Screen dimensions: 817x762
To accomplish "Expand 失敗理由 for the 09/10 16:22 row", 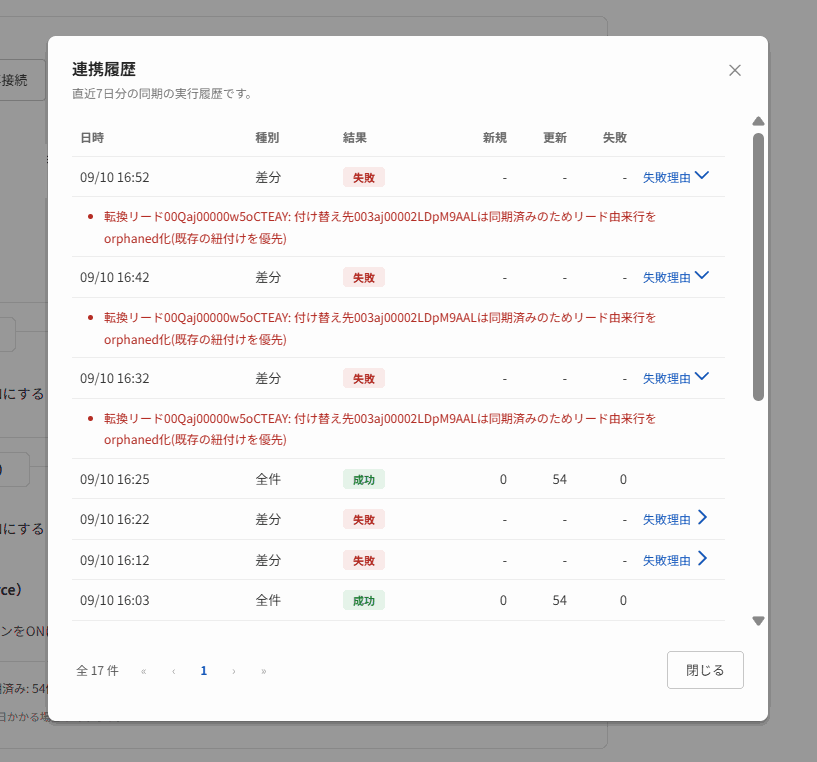I will (x=675, y=519).
